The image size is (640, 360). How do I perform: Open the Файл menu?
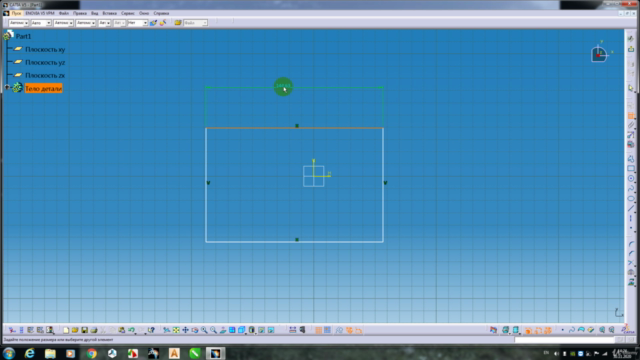[x=64, y=13]
